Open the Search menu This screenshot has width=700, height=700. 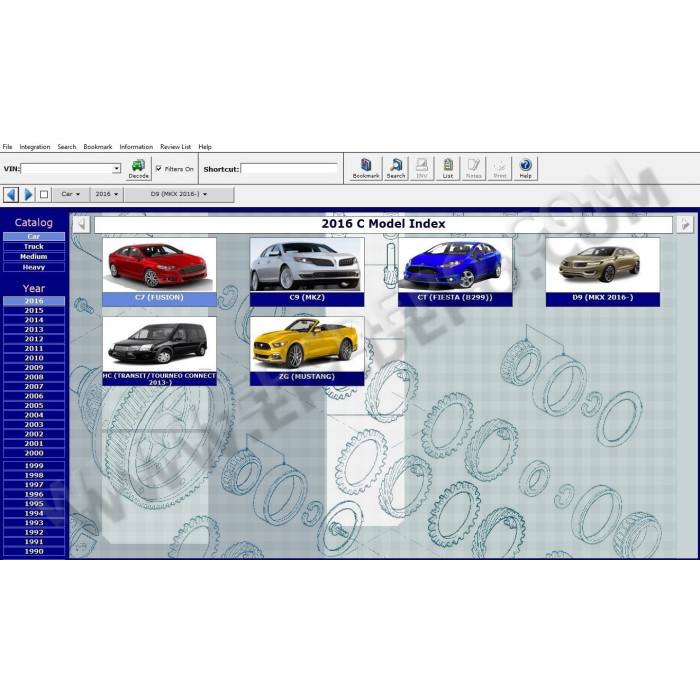coord(67,147)
